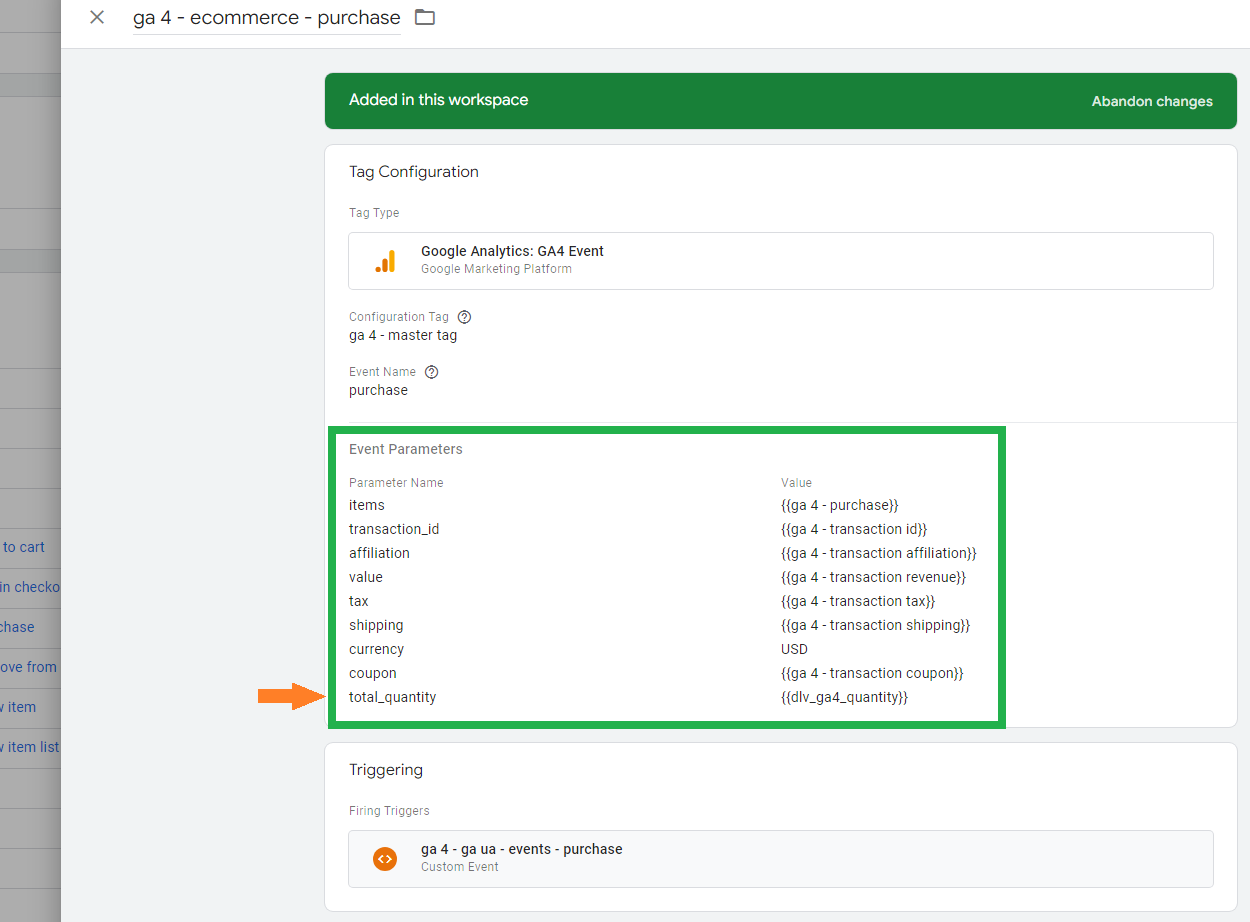Image resolution: width=1250 pixels, height=922 pixels.
Task: Select the Google Analytics: GA4 Event tag type
Action: pyautogui.click(x=781, y=261)
